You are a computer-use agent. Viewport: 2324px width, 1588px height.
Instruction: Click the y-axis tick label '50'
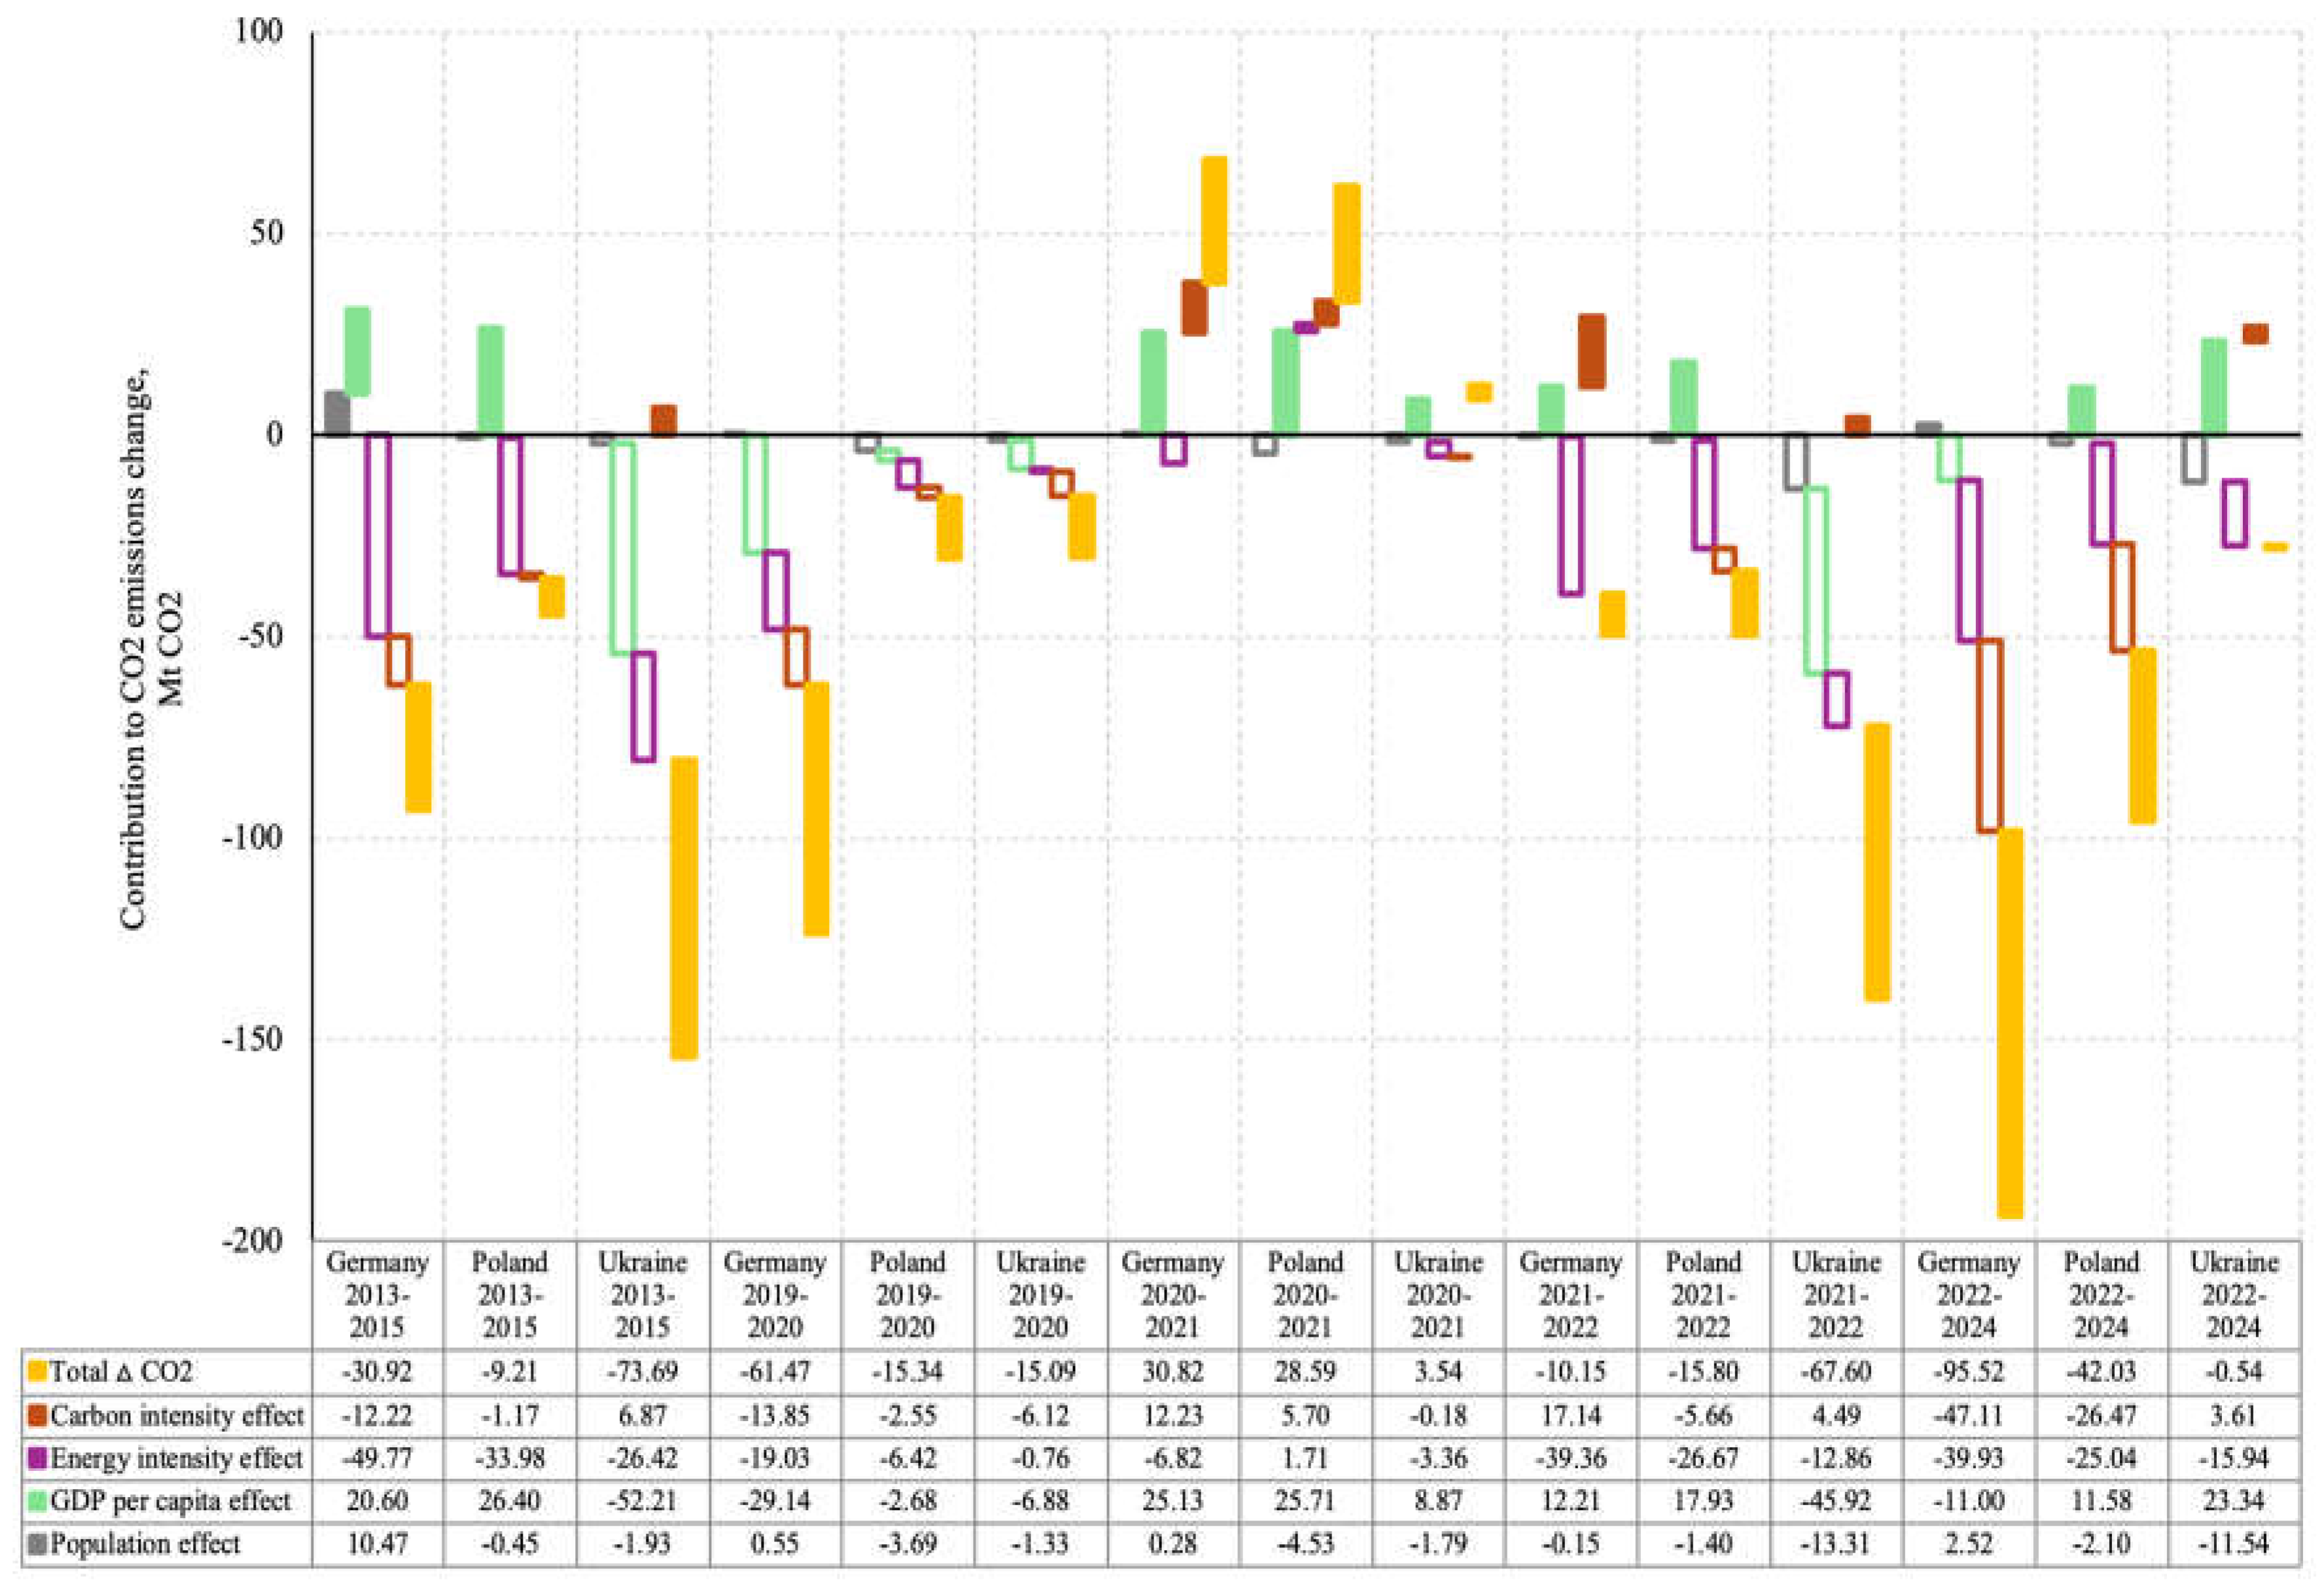[x=267, y=233]
